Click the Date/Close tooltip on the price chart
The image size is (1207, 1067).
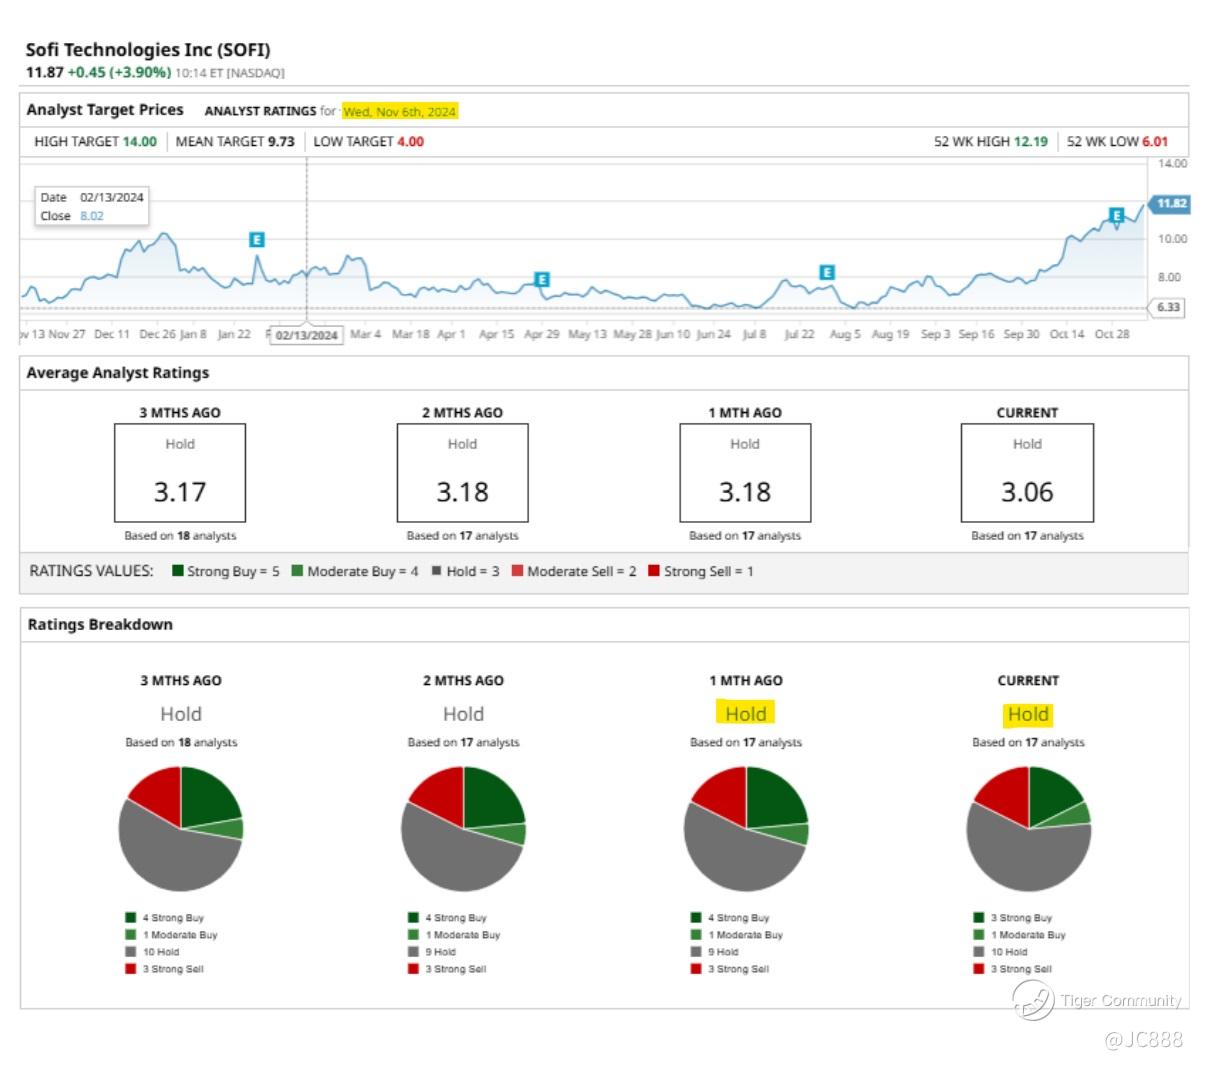(x=92, y=207)
